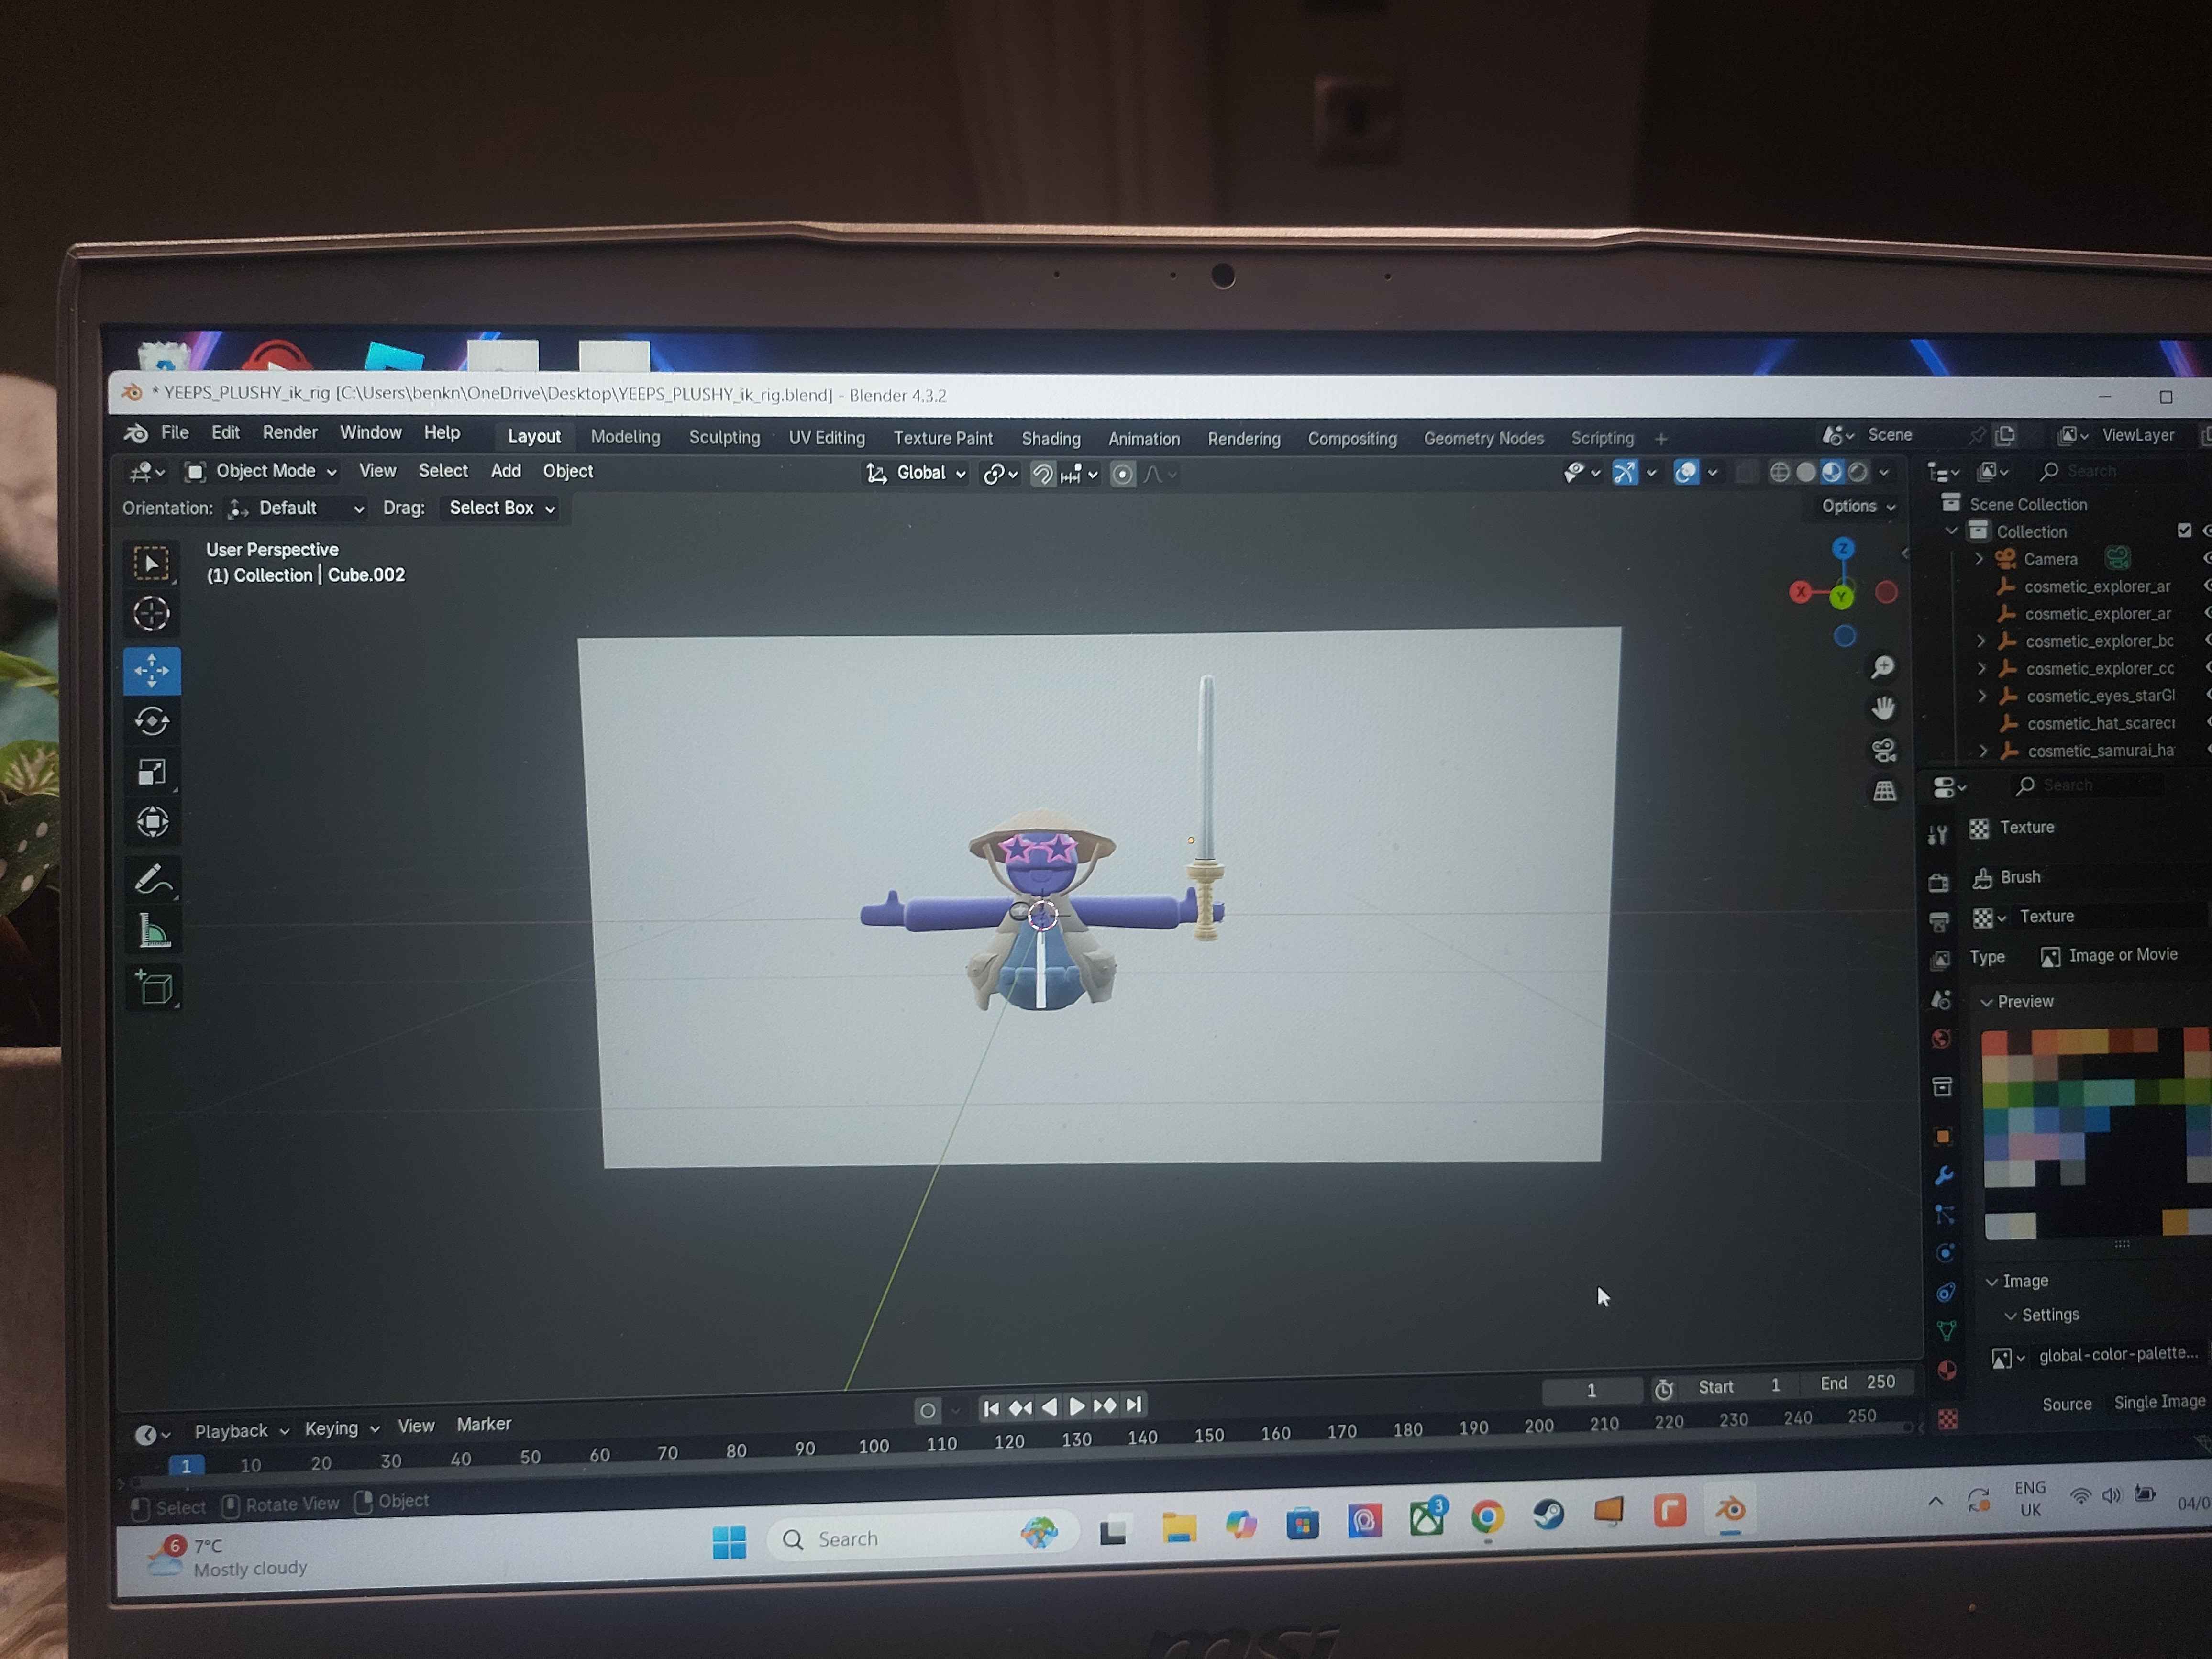The width and height of the screenshot is (2212, 1659).
Task: Choose the Measure tool
Action: pyautogui.click(x=153, y=932)
